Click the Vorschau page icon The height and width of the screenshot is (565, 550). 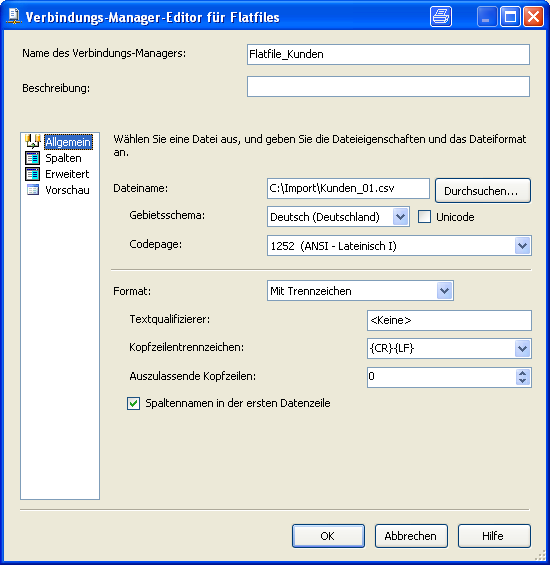[33, 190]
